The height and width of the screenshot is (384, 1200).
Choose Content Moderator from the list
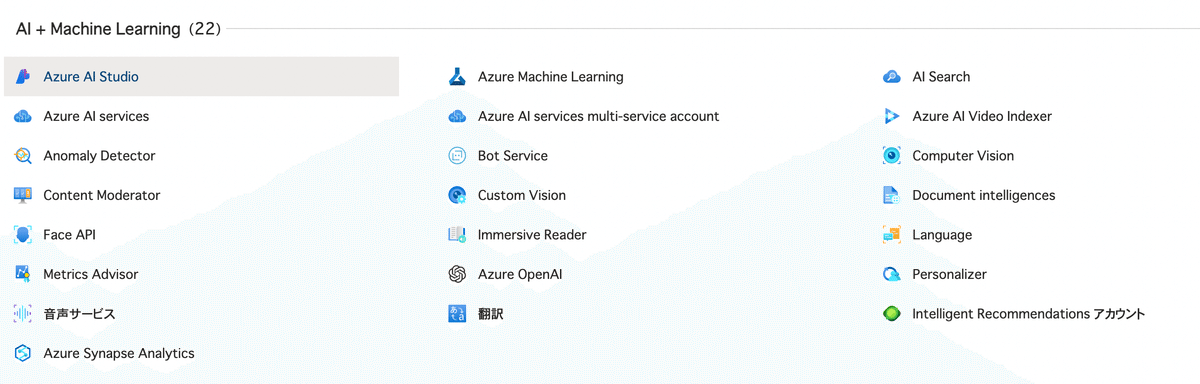(x=102, y=195)
